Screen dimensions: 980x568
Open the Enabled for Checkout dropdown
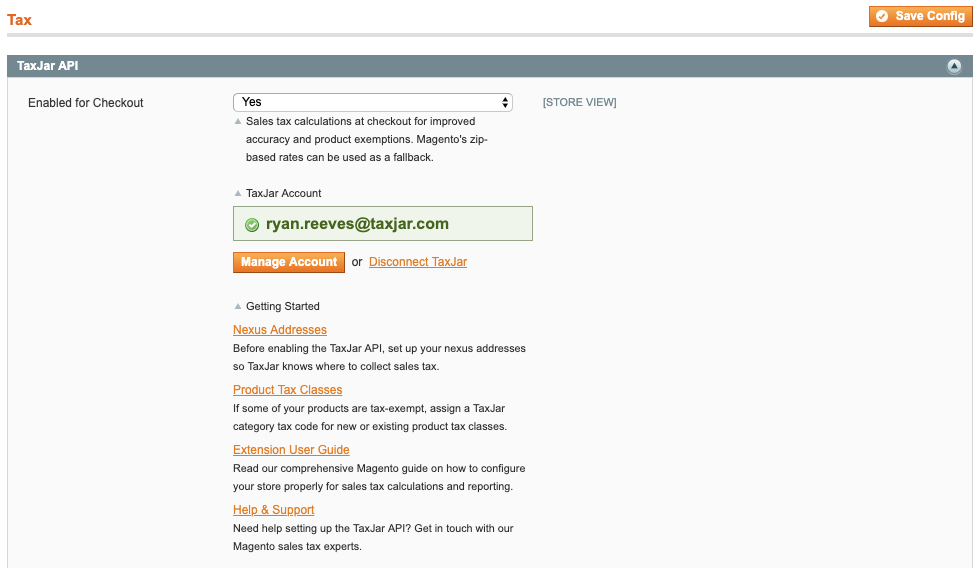372,102
